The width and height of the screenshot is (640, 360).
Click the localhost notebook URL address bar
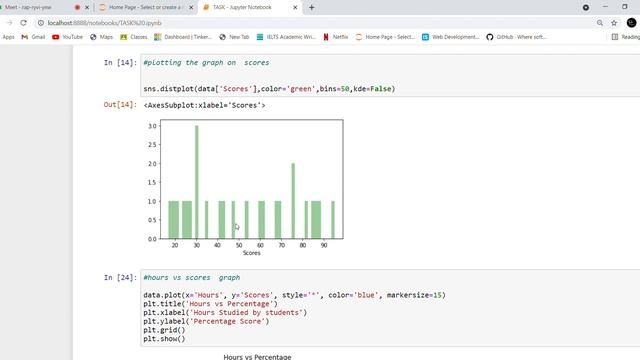tap(314, 23)
